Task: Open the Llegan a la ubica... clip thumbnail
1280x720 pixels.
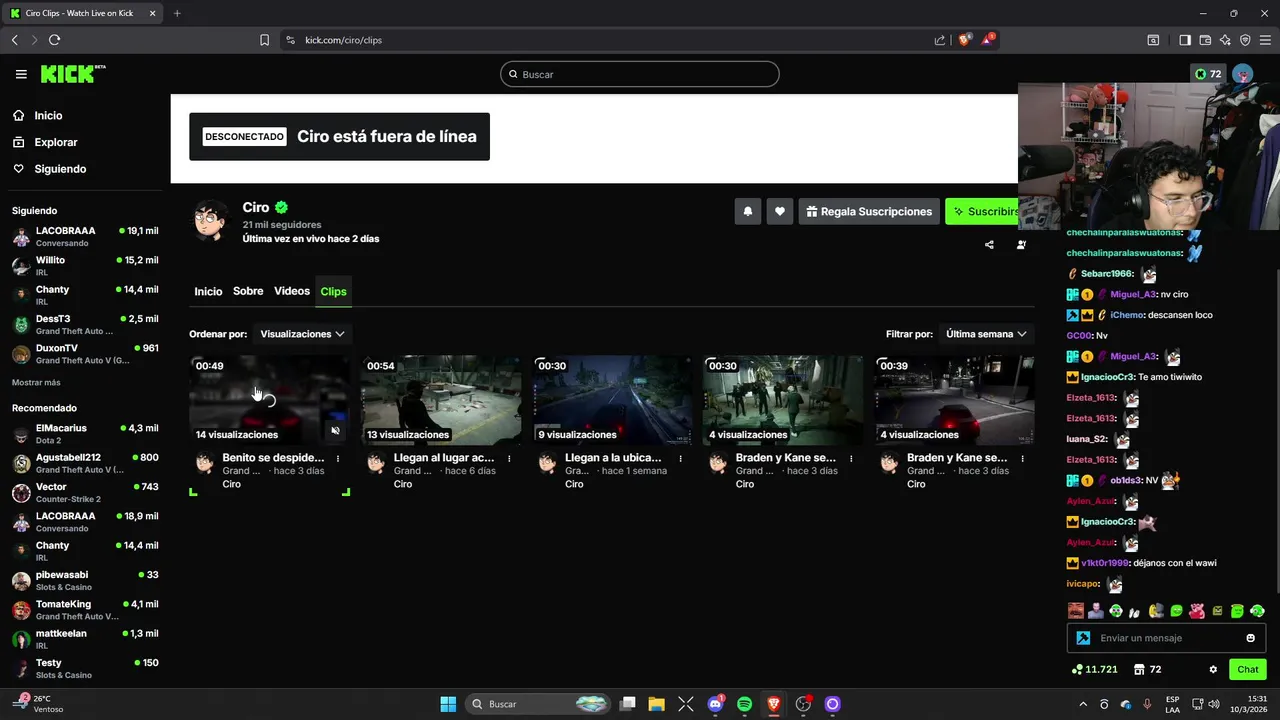Action: point(612,400)
